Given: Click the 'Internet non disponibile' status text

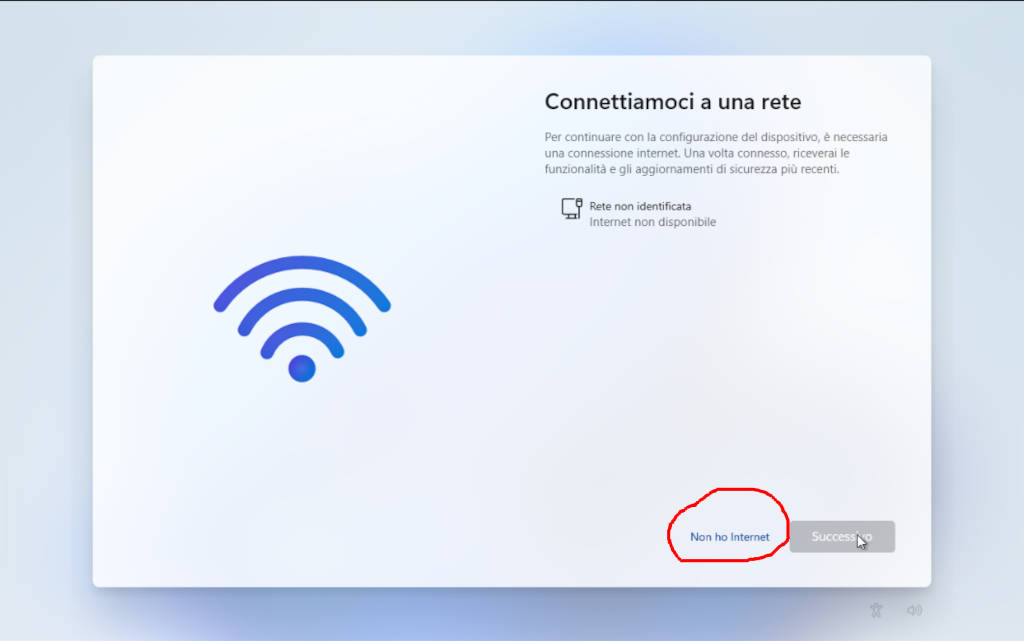Looking at the screenshot, I should click(652, 222).
